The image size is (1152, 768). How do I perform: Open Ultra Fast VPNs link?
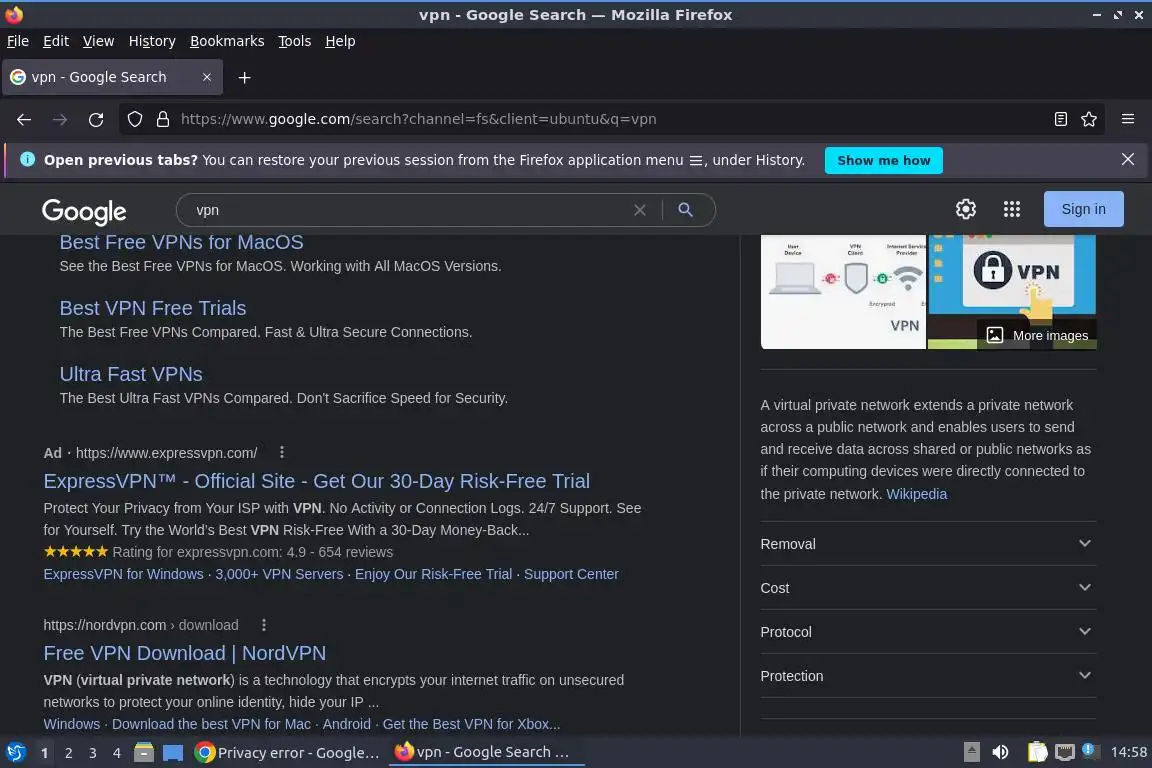[x=131, y=374]
